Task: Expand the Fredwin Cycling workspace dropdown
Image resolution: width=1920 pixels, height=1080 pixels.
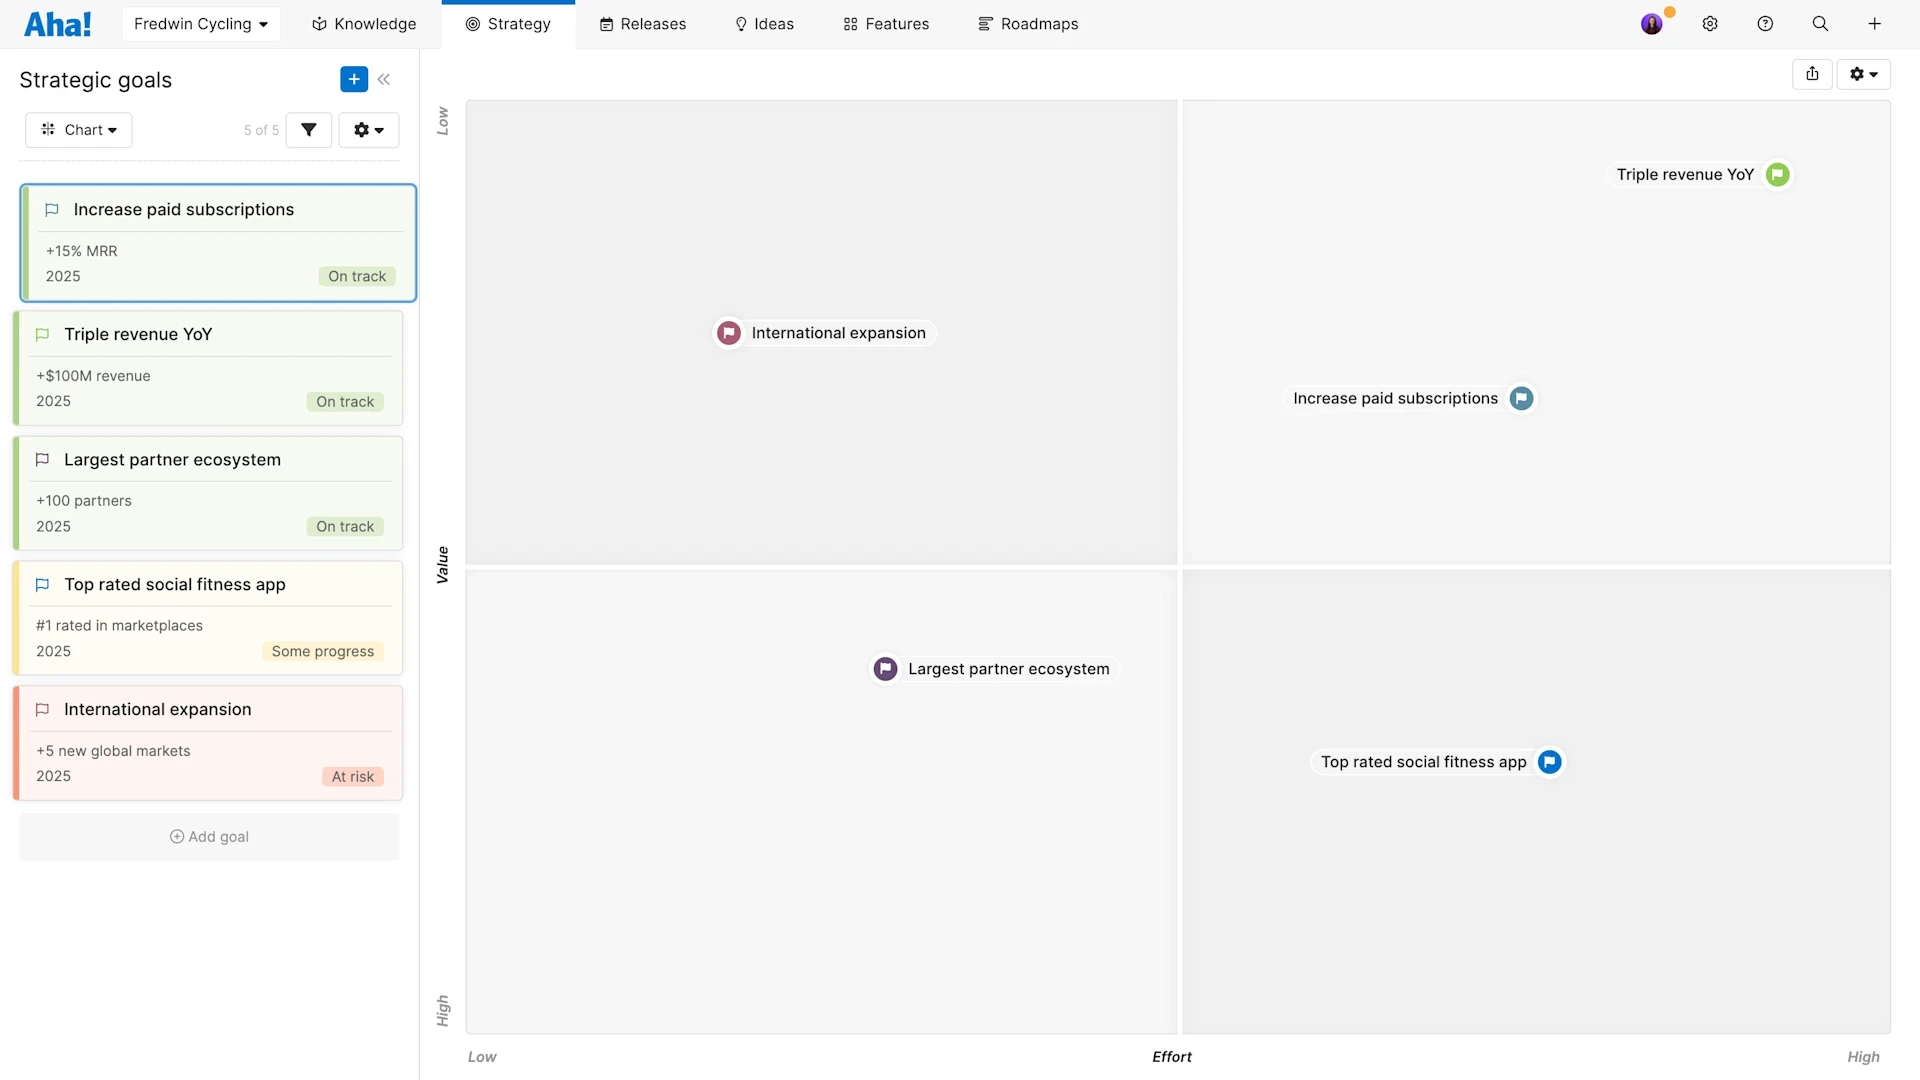Action: 200,24
